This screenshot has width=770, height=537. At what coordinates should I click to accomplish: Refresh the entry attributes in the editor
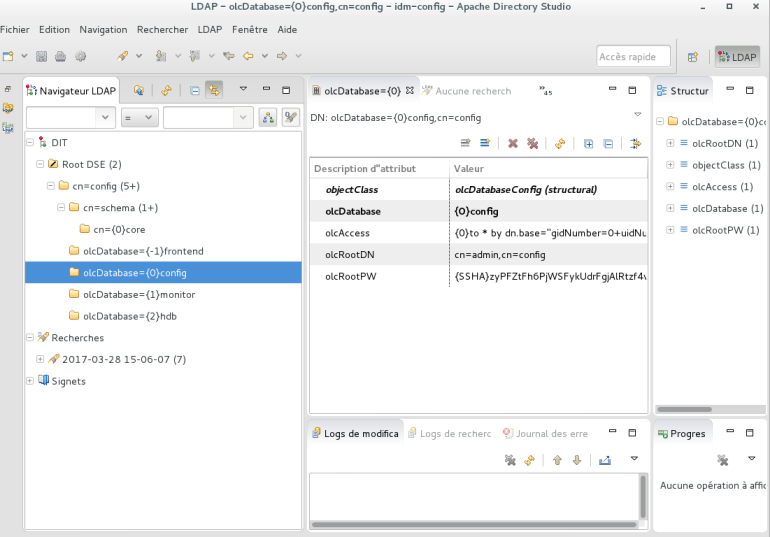click(560, 144)
